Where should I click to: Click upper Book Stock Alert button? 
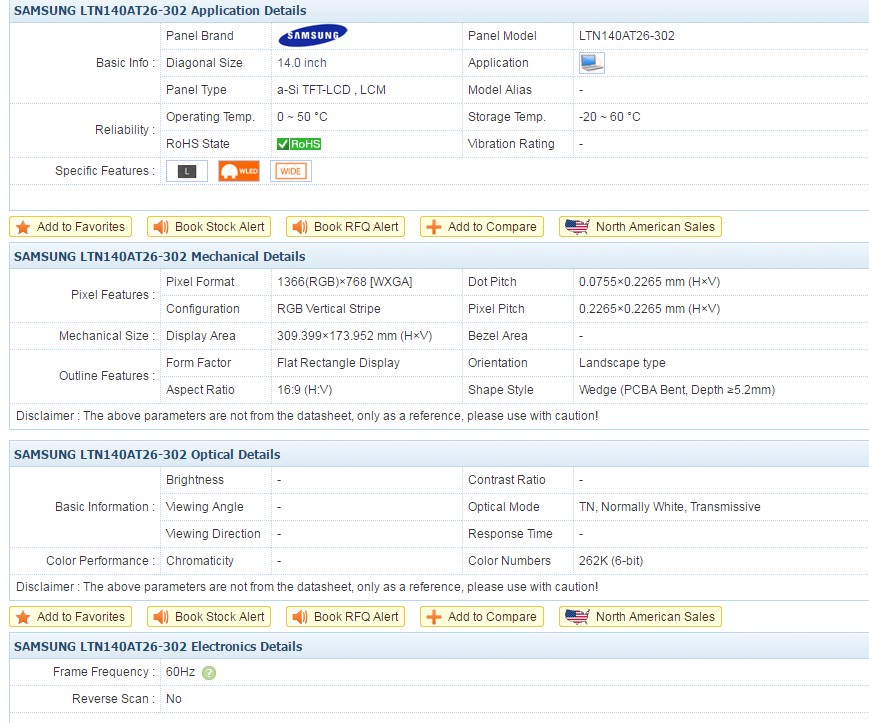click(209, 227)
